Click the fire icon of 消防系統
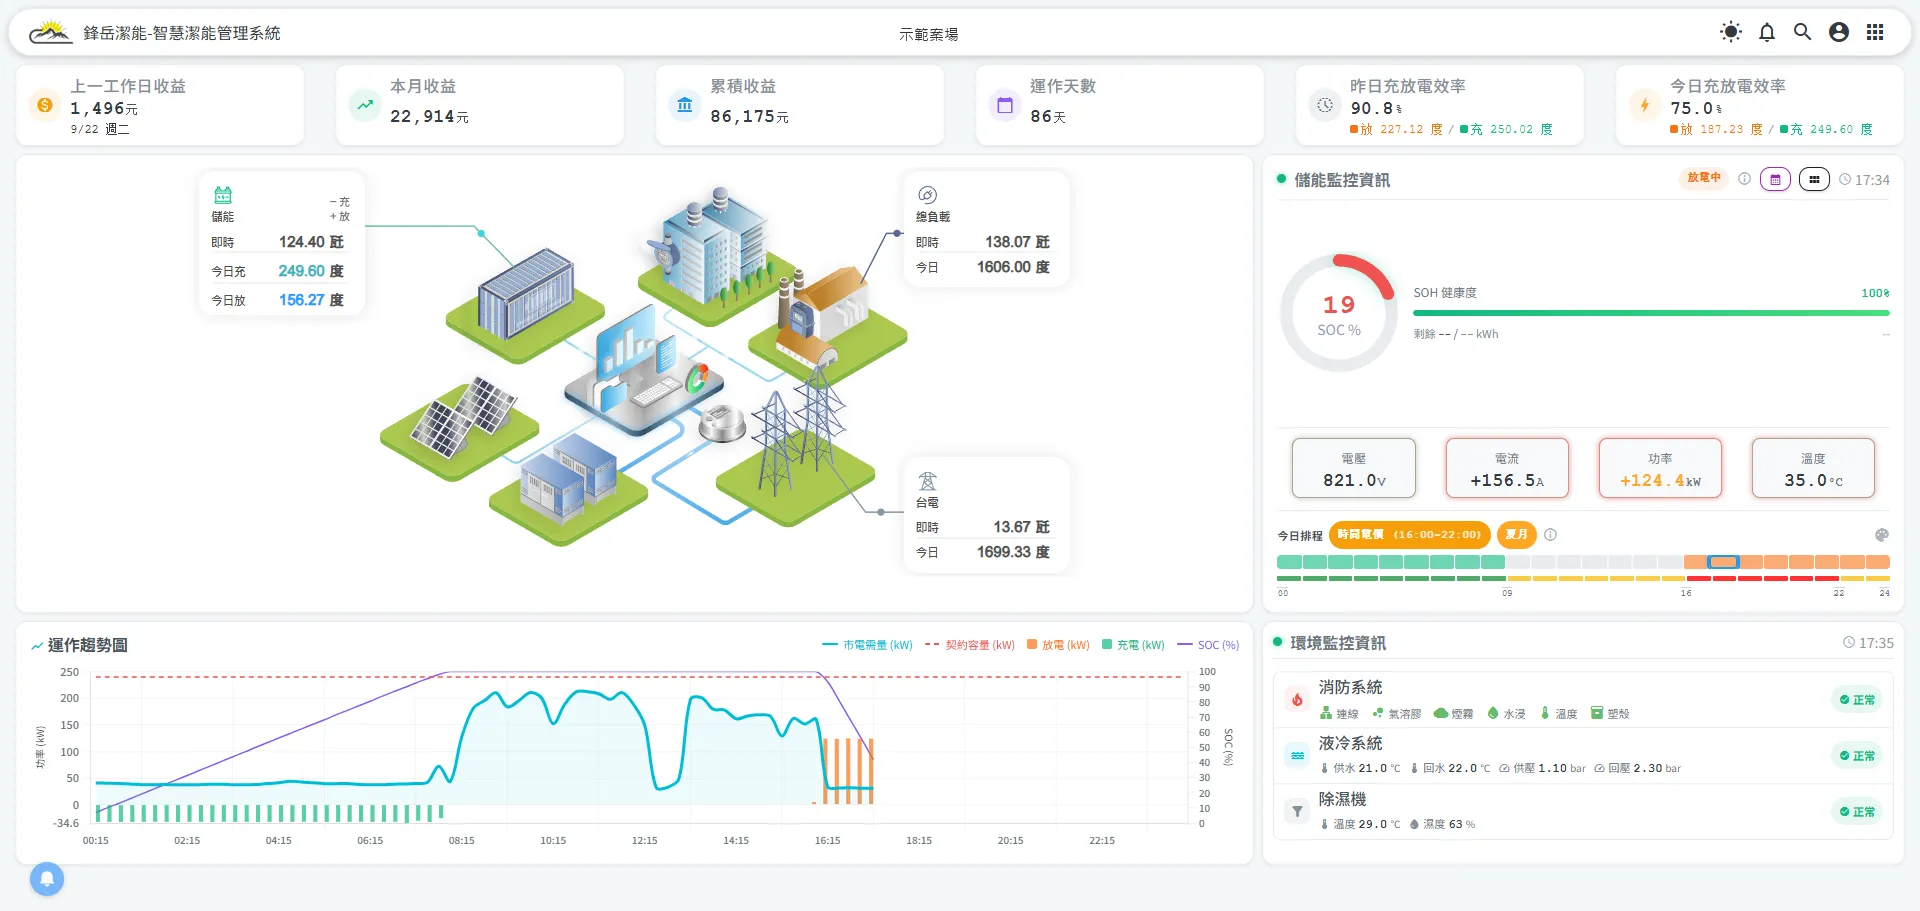Screen dimensions: 1920x911 coord(1297,700)
